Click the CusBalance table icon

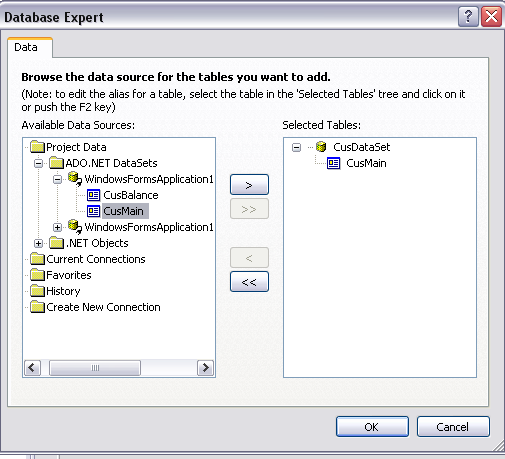point(93,195)
